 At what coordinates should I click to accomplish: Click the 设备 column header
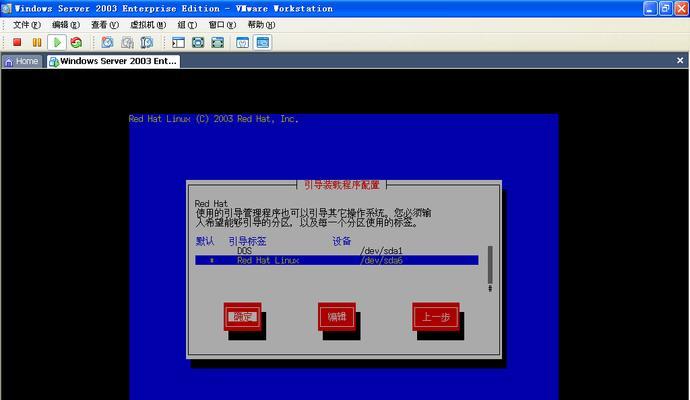click(341, 241)
